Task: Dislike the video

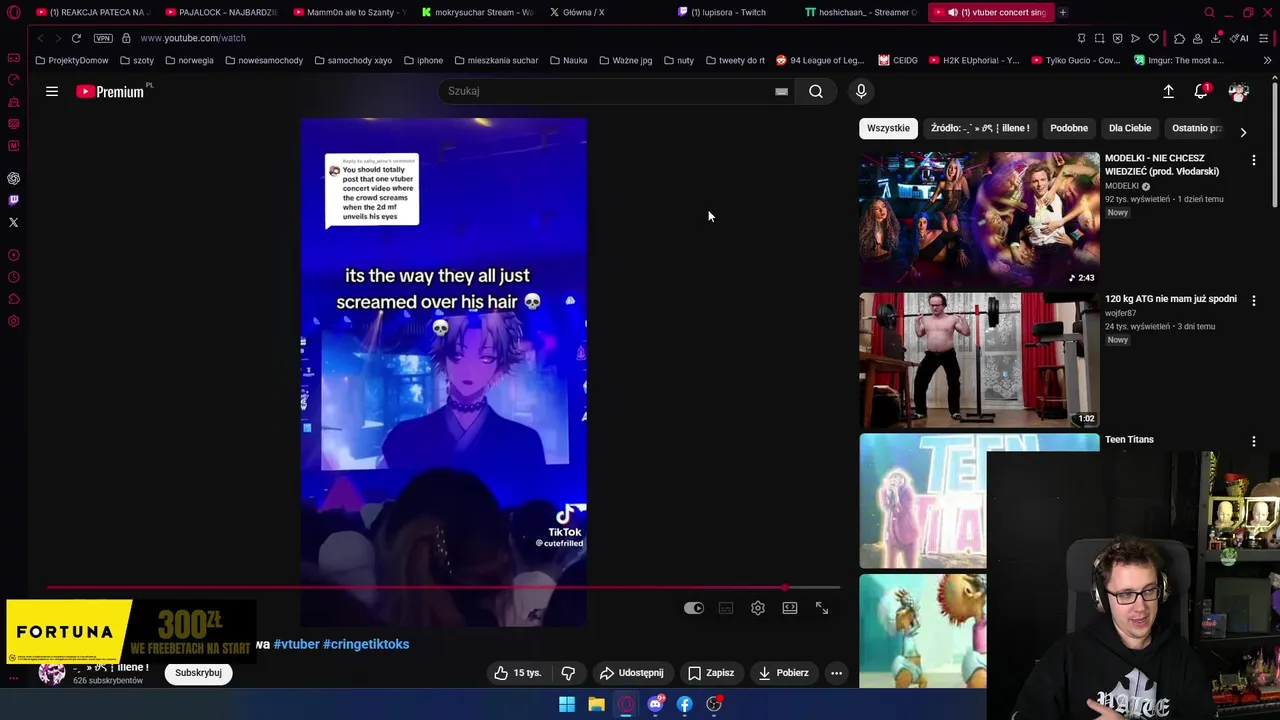Action: coord(568,673)
